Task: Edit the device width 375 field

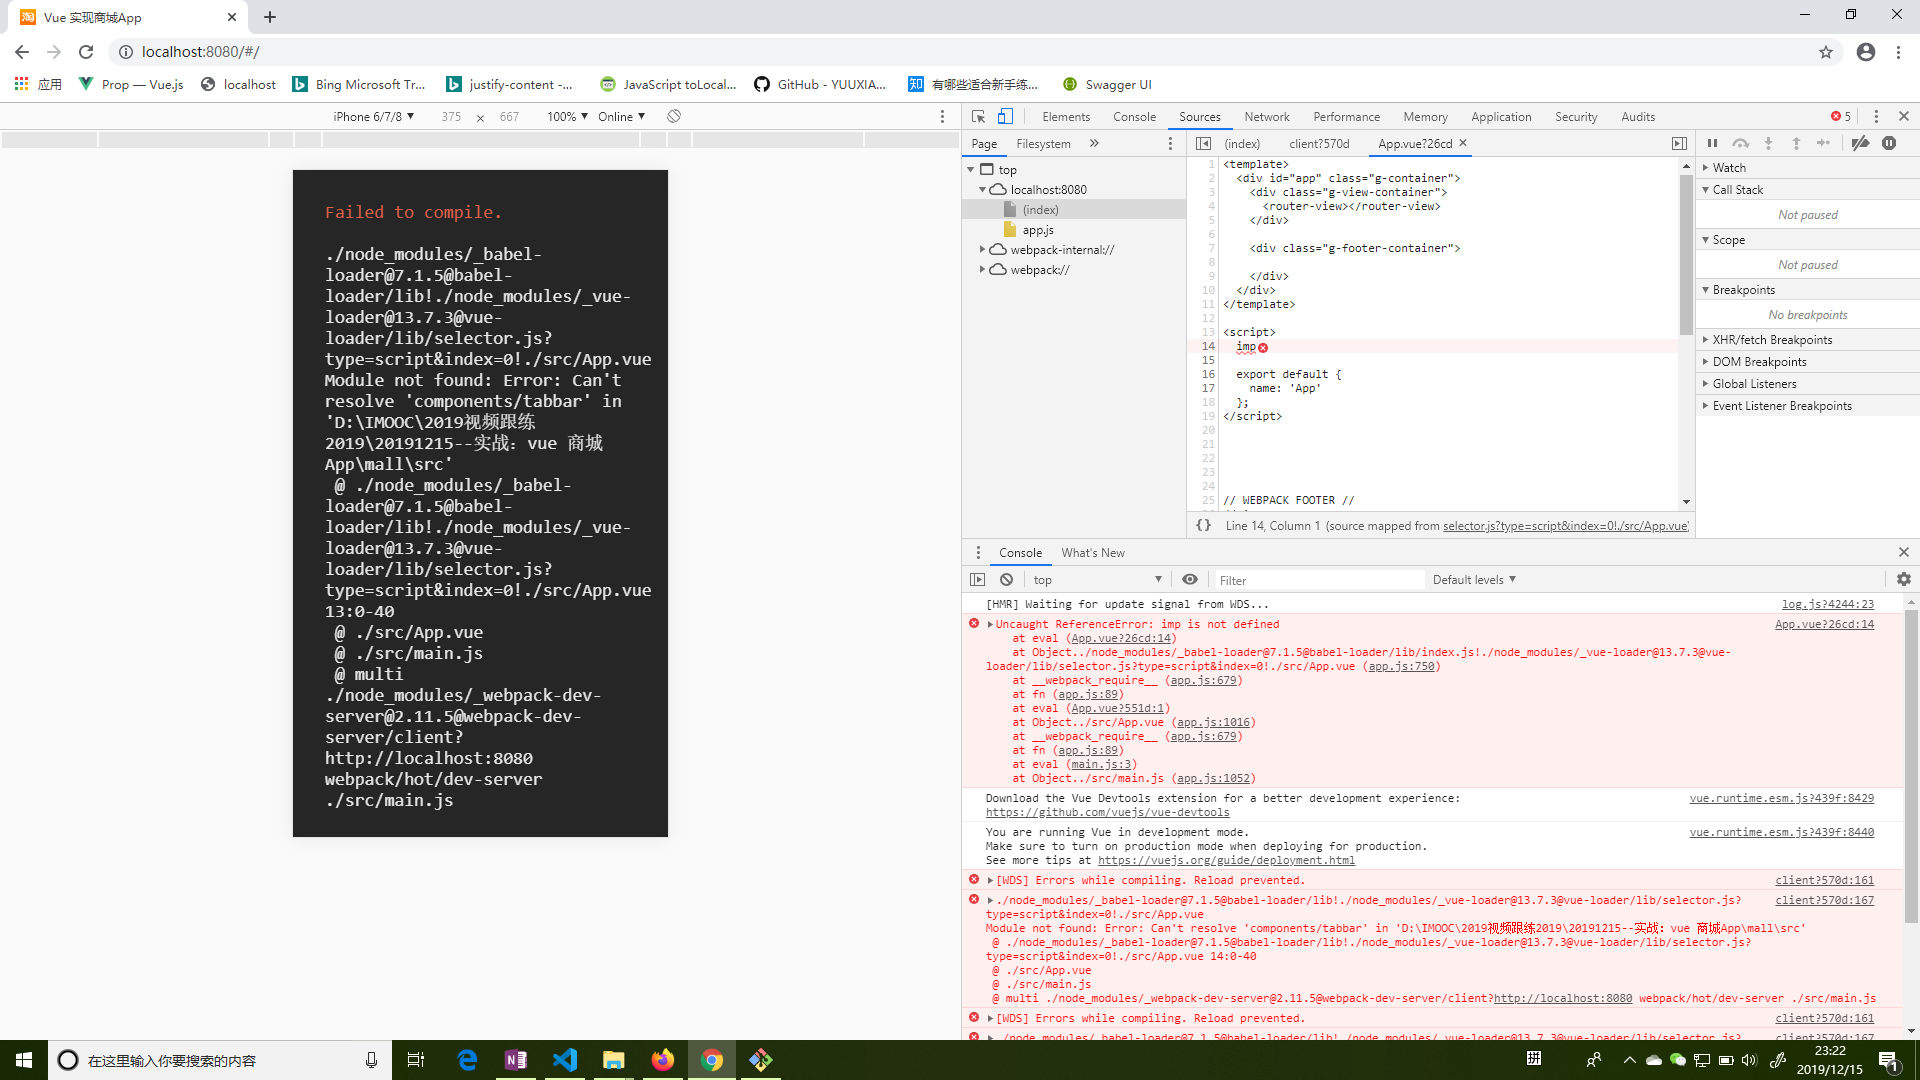Action: (451, 116)
